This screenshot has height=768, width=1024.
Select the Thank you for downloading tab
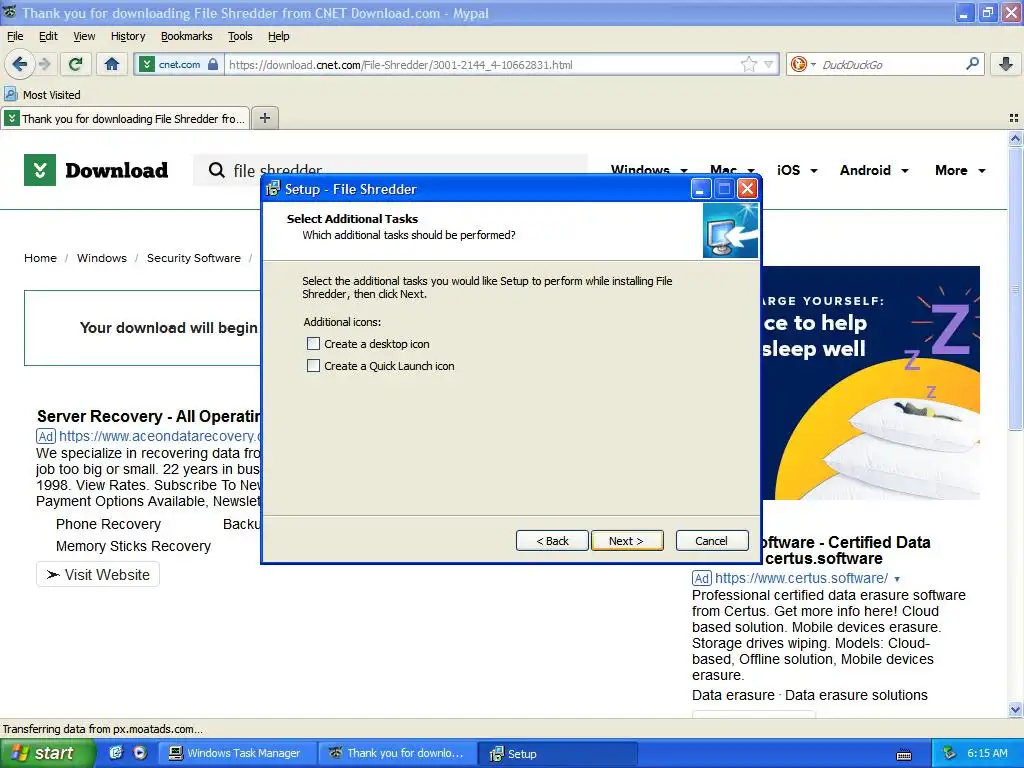click(125, 118)
